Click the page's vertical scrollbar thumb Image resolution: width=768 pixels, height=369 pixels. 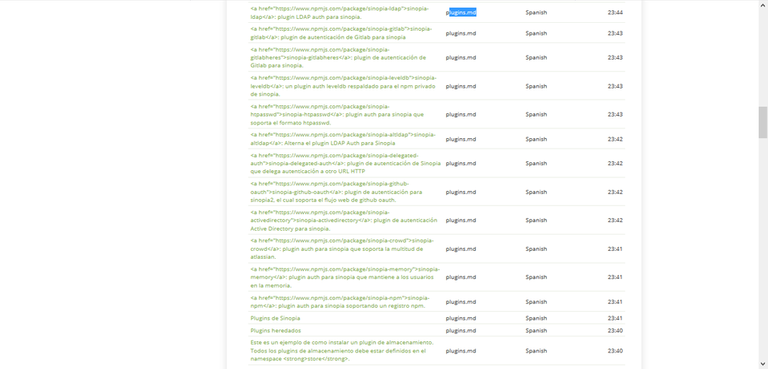click(763, 123)
